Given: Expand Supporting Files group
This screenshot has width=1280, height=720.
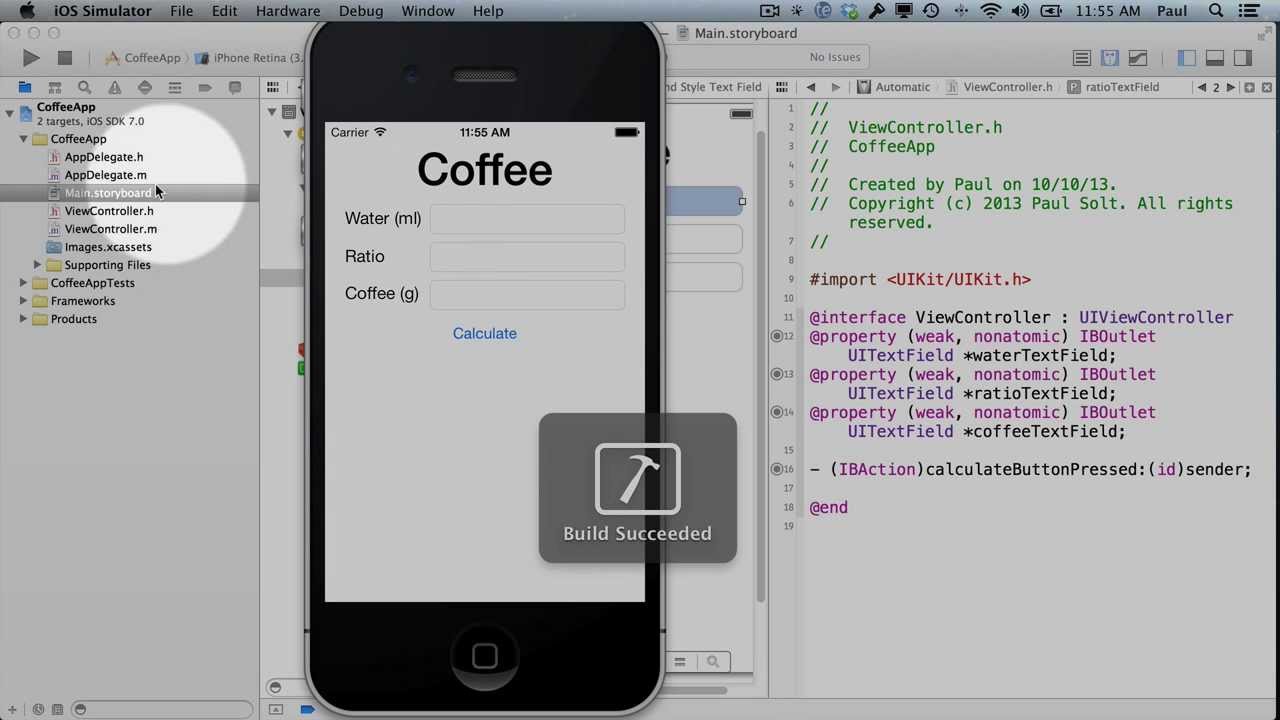Looking at the screenshot, I should 37,265.
